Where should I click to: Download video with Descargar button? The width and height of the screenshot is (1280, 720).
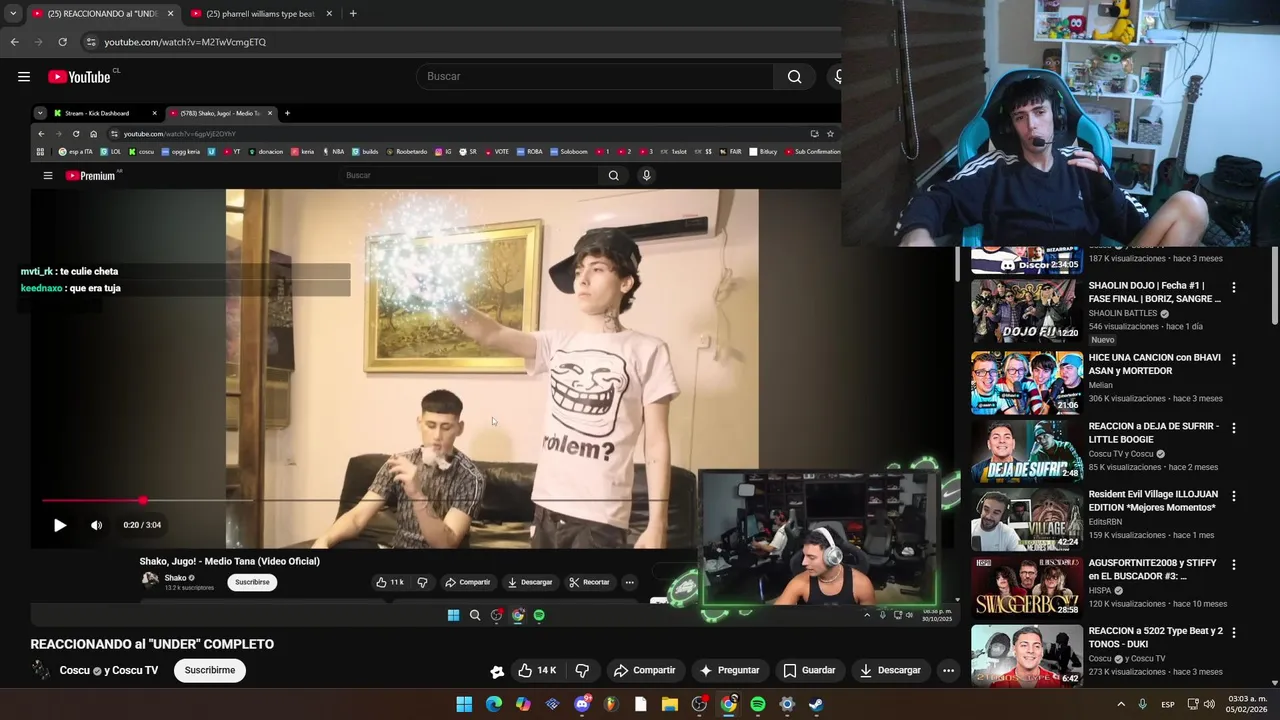pyautogui.click(x=890, y=670)
